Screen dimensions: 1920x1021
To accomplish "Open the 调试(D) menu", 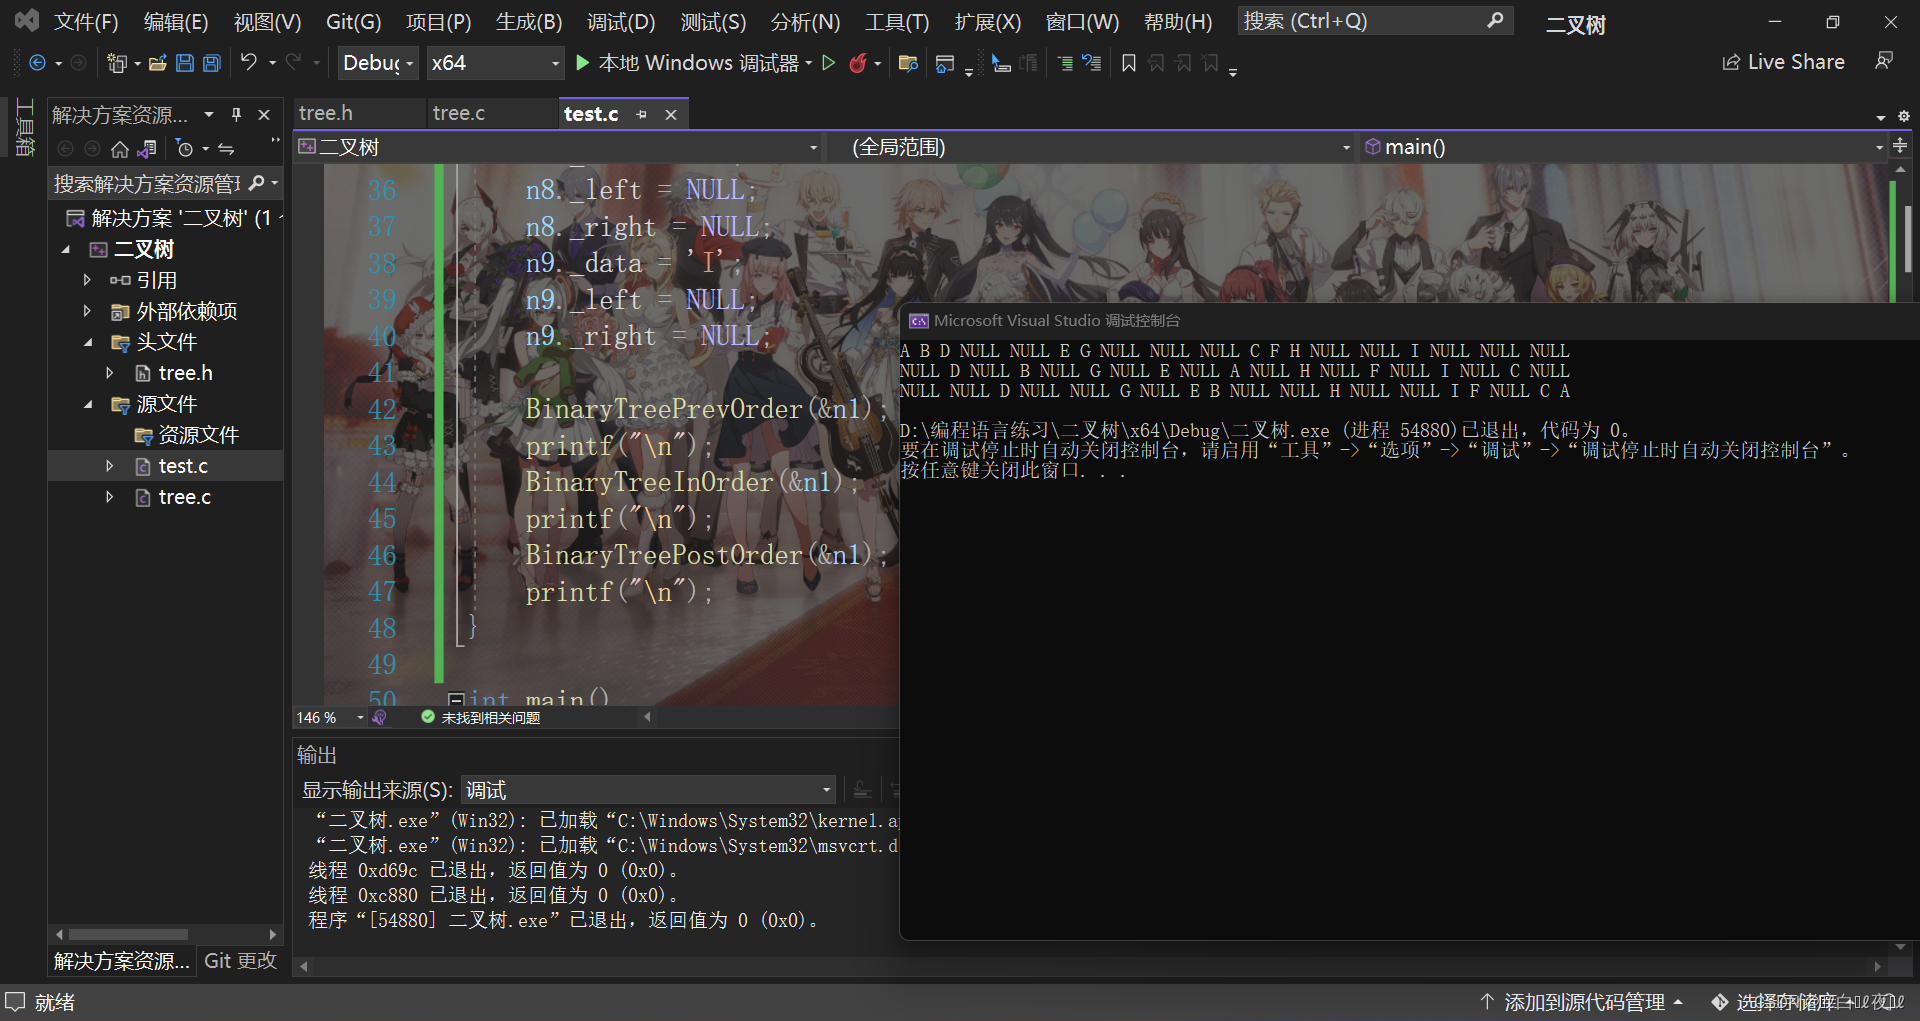I will pyautogui.click(x=621, y=22).
